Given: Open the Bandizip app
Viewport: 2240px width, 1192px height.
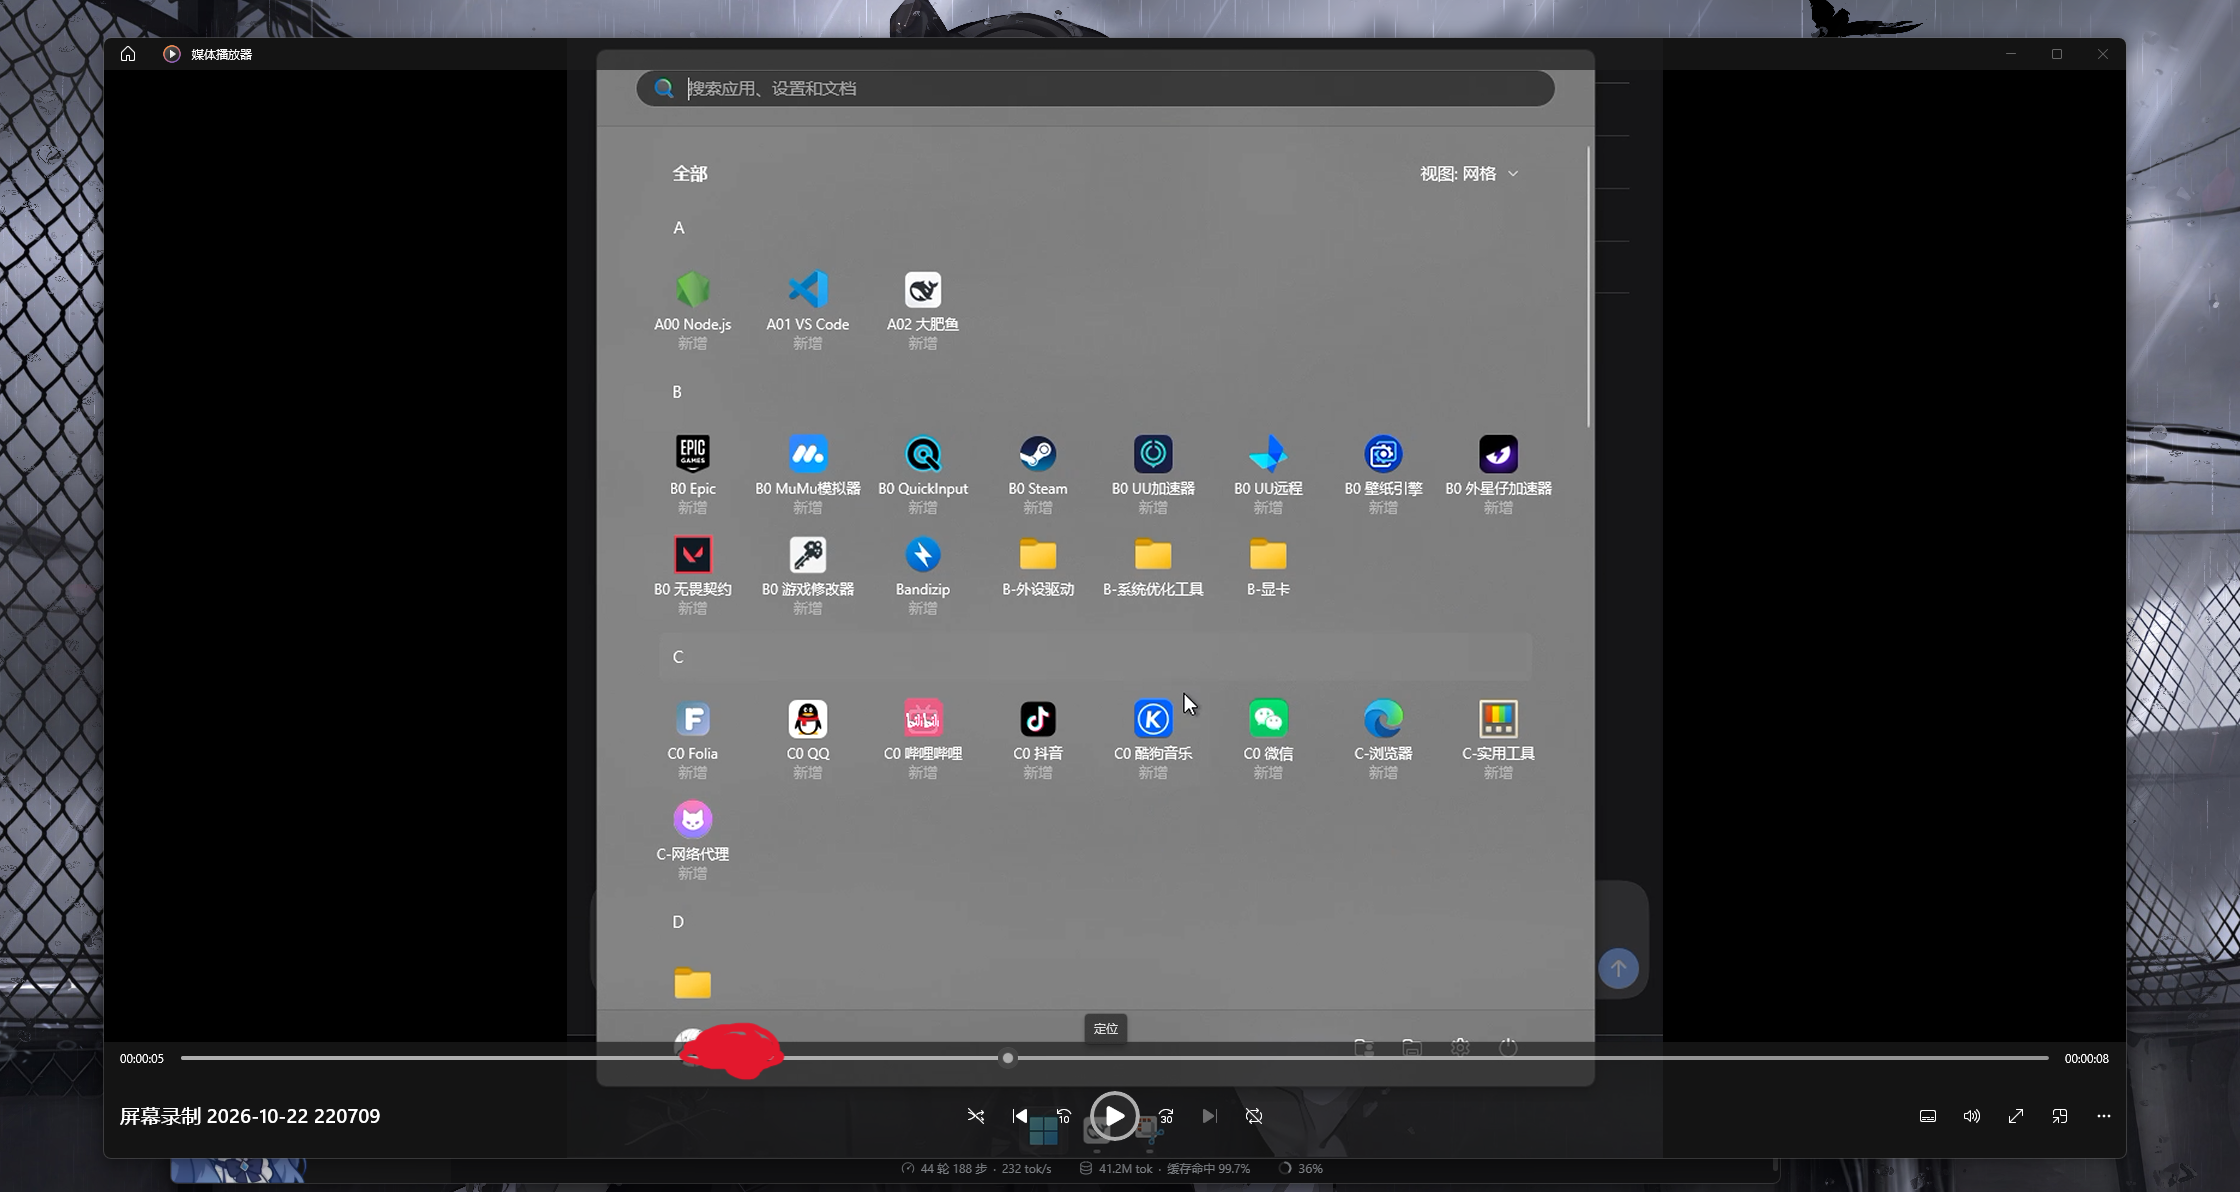Looking at the screenshot, I should coord(923,555).
